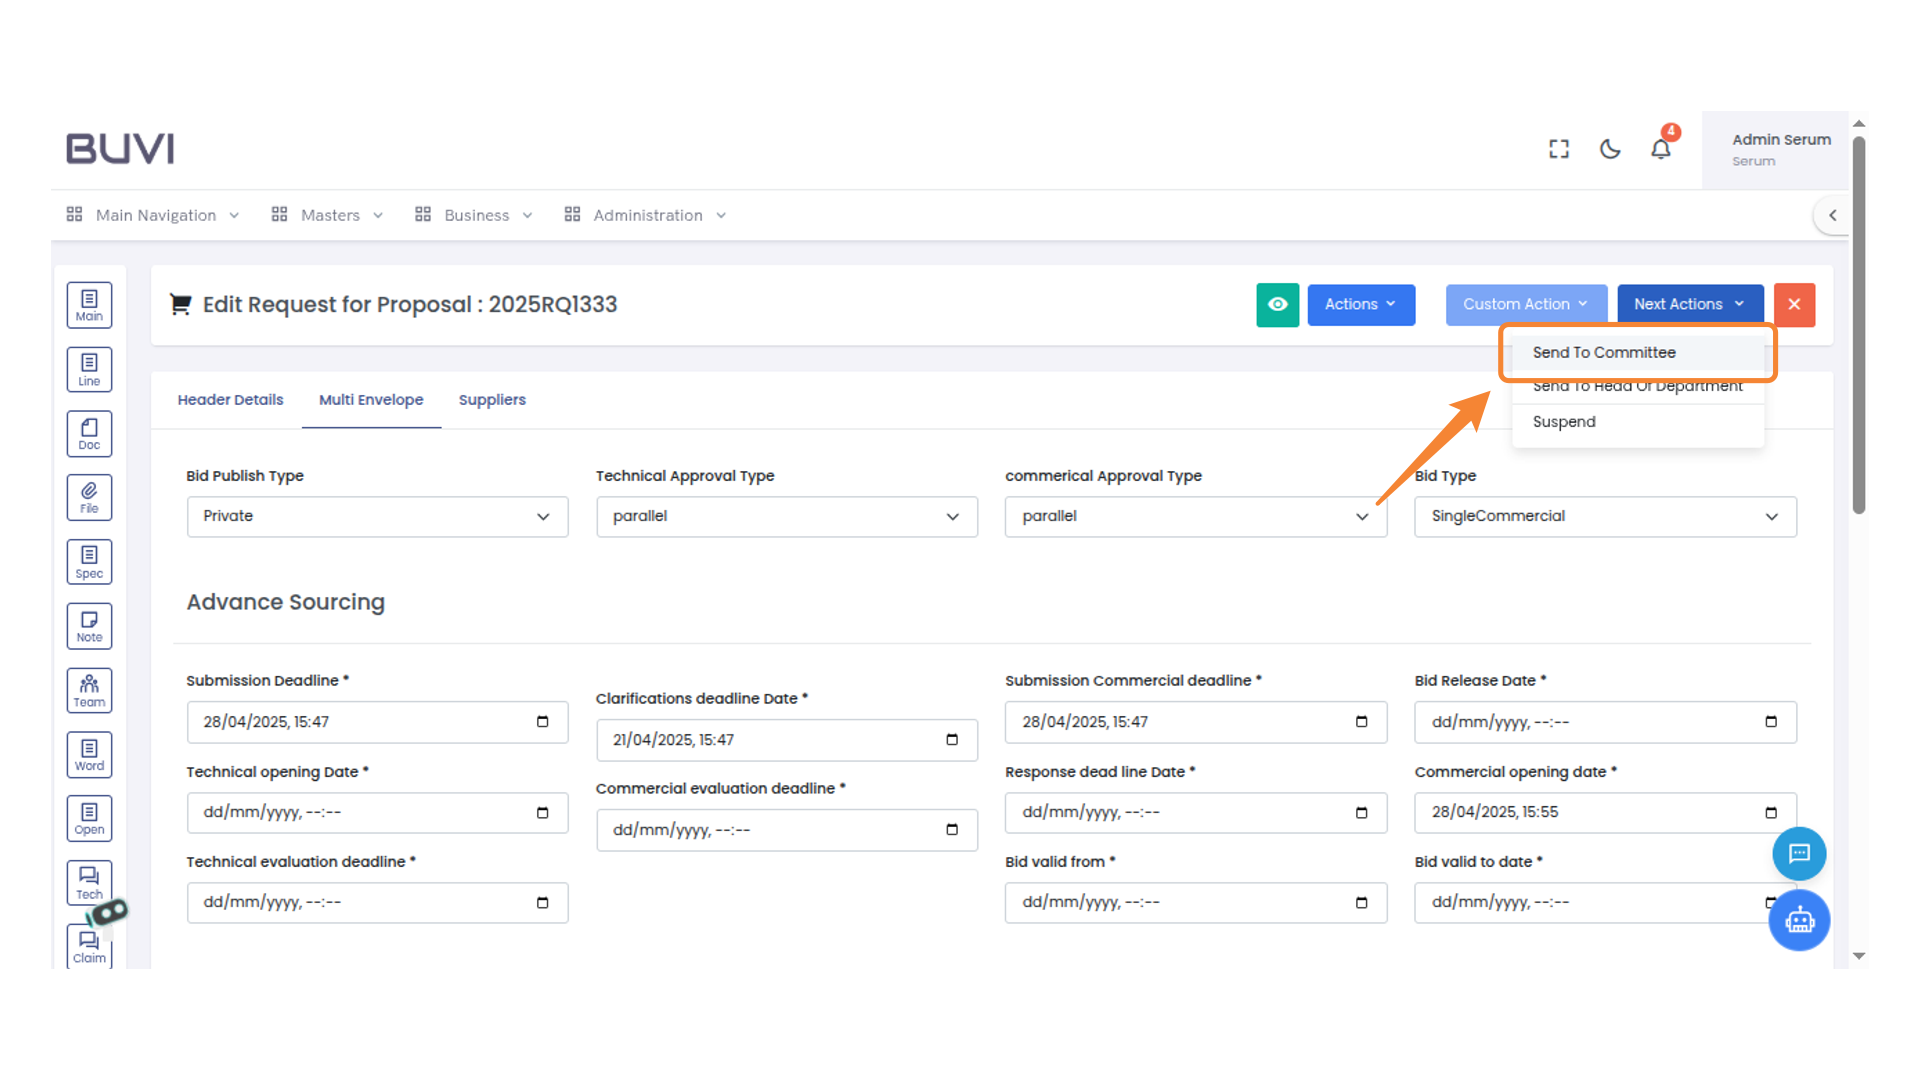1920x1080 pixels.
Task: Click the green eye view button
Action: coord(1277,305)
